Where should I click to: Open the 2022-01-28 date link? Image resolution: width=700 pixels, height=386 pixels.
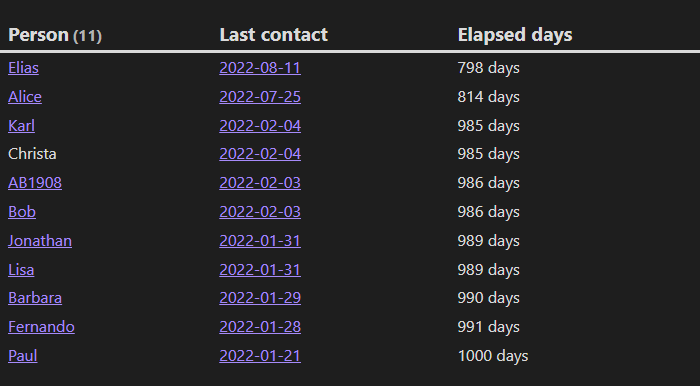tap(260, 327)
